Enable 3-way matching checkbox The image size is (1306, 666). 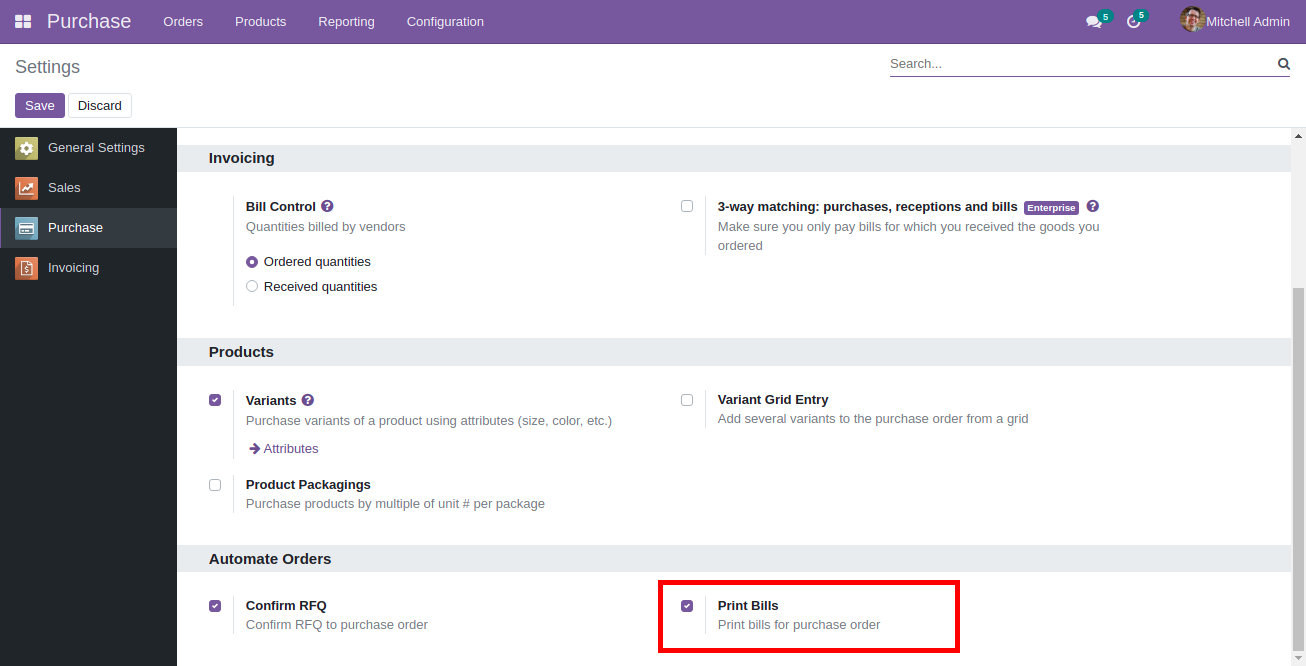tap(687, 206)
